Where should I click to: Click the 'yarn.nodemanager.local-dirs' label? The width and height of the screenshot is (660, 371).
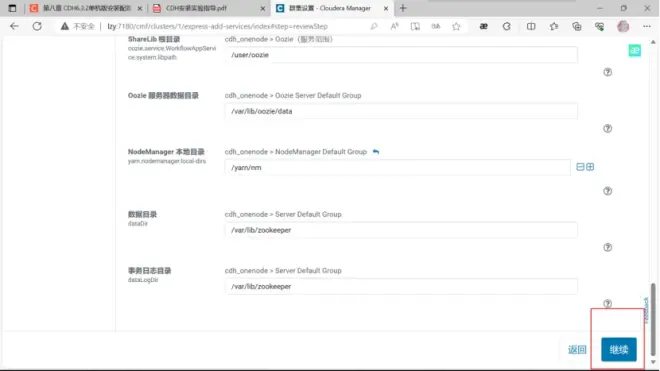pyautogui.click(x=167, y=161)
